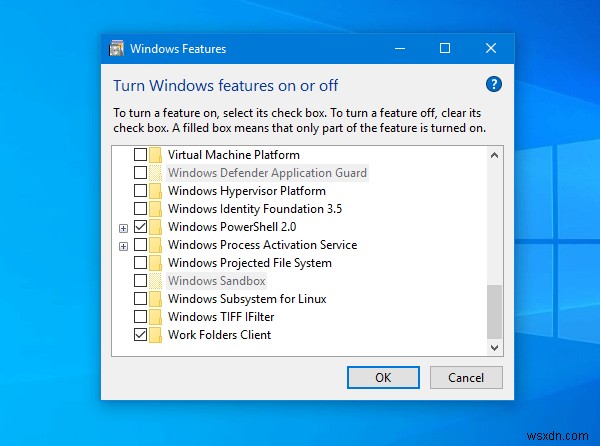600x446 pixels.
Task: Select the Windows Hypervisor Platform label
Action: pos(247,191)
